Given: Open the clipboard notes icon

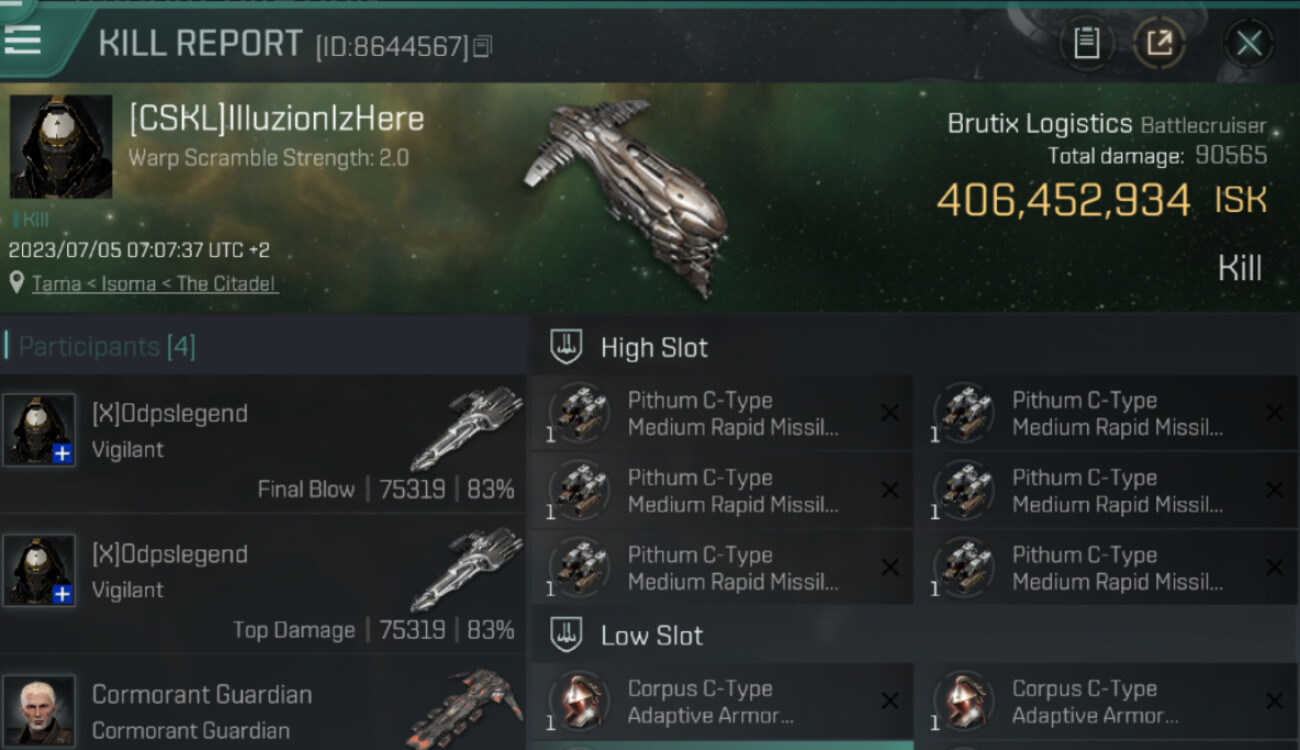Looking at the screenshot, I should tap(1086, 43).
